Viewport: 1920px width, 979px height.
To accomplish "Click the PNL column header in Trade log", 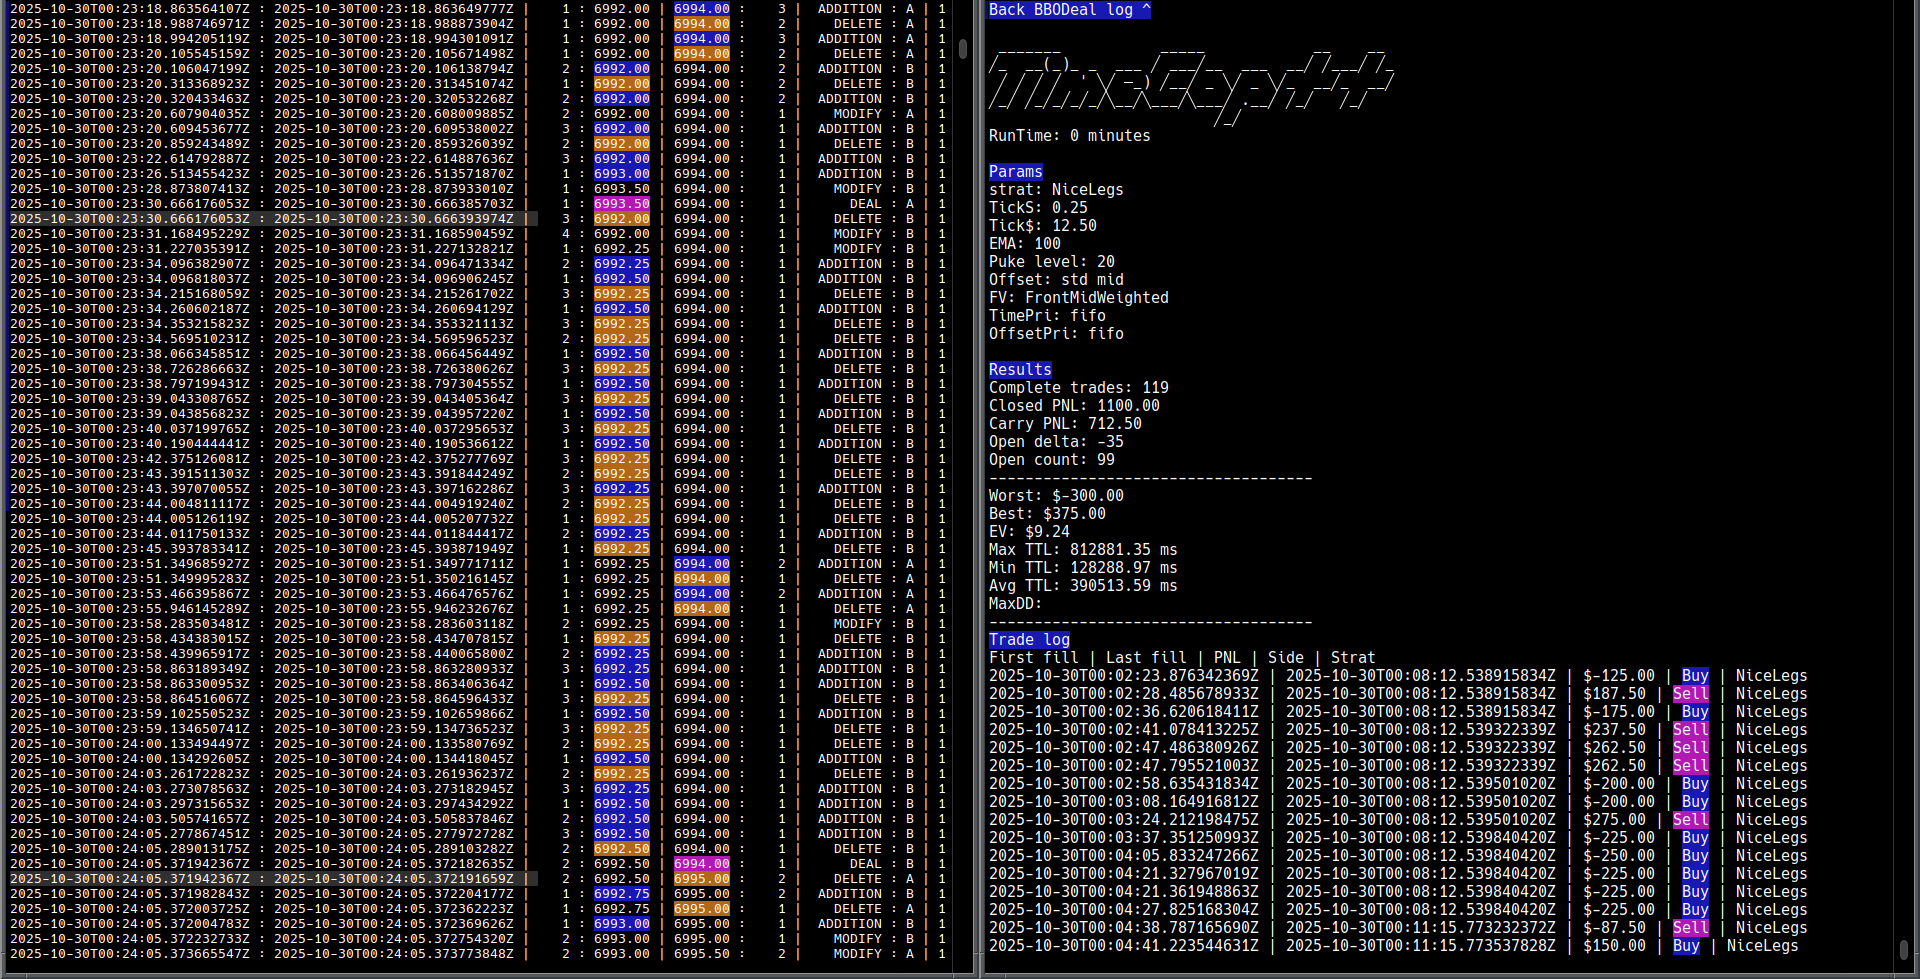I will tap(1226, 658).
